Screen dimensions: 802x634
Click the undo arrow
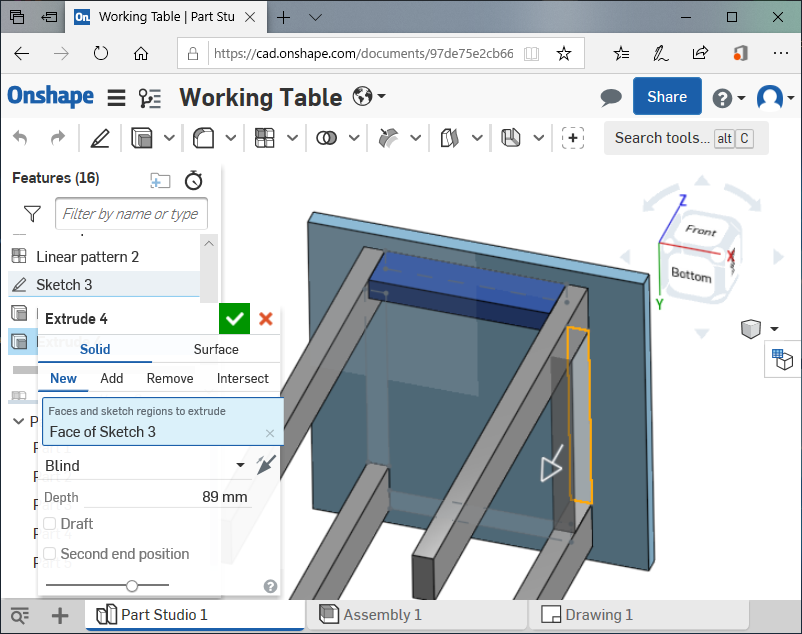[x=20, y=138]
